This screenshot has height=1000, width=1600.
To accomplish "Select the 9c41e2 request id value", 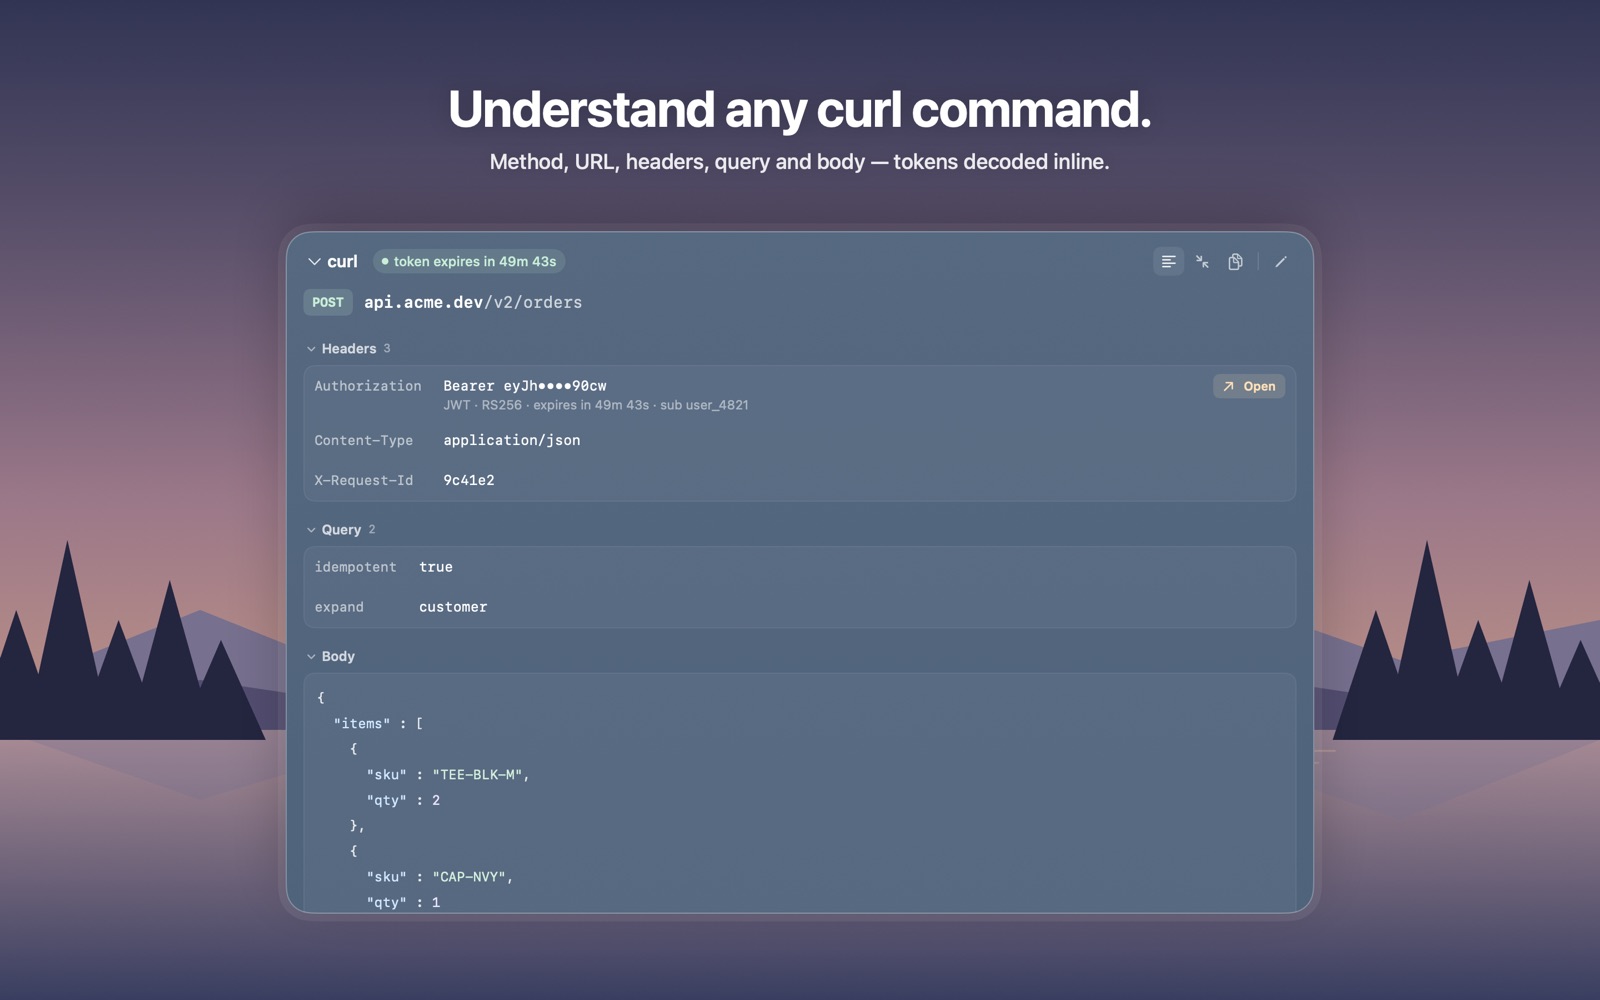I will coord(469,480).
